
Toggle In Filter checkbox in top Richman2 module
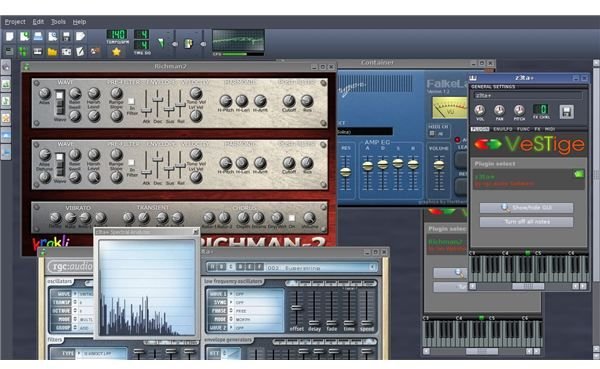point(131,101)
